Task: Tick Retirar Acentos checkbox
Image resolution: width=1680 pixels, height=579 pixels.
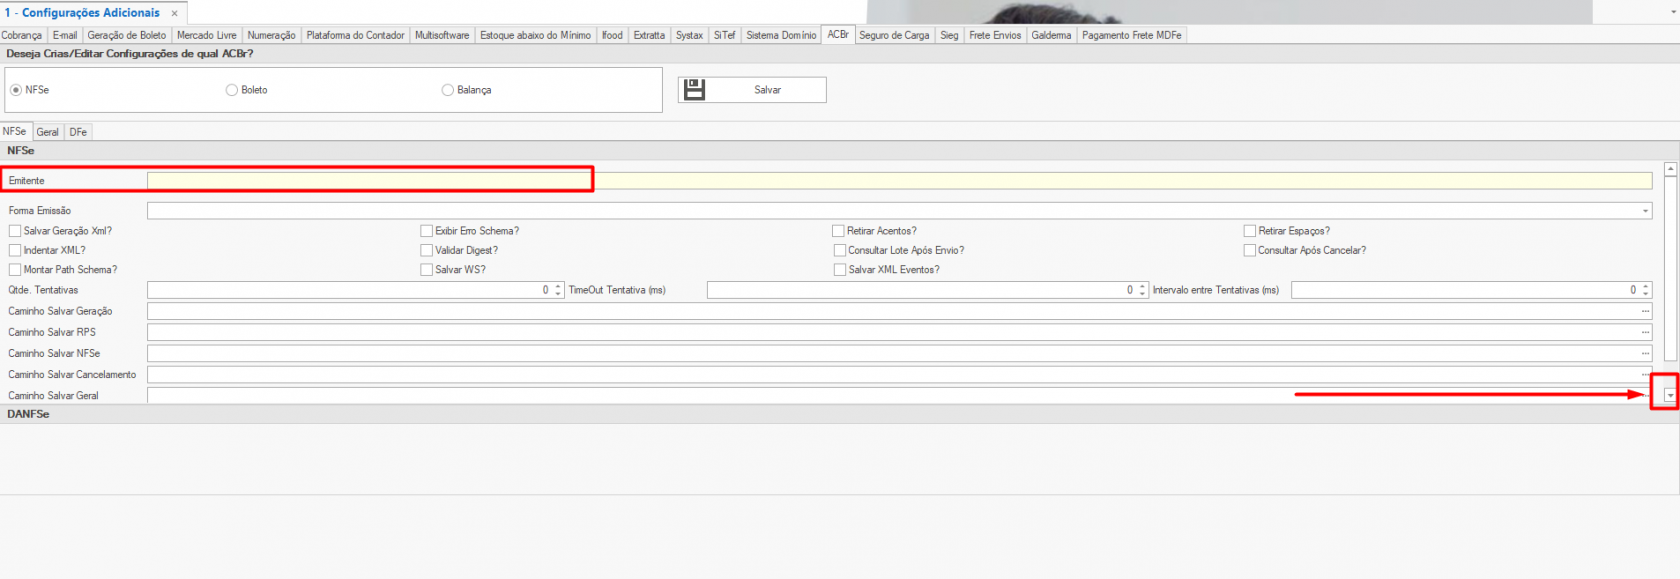Action: pos(839,231)
